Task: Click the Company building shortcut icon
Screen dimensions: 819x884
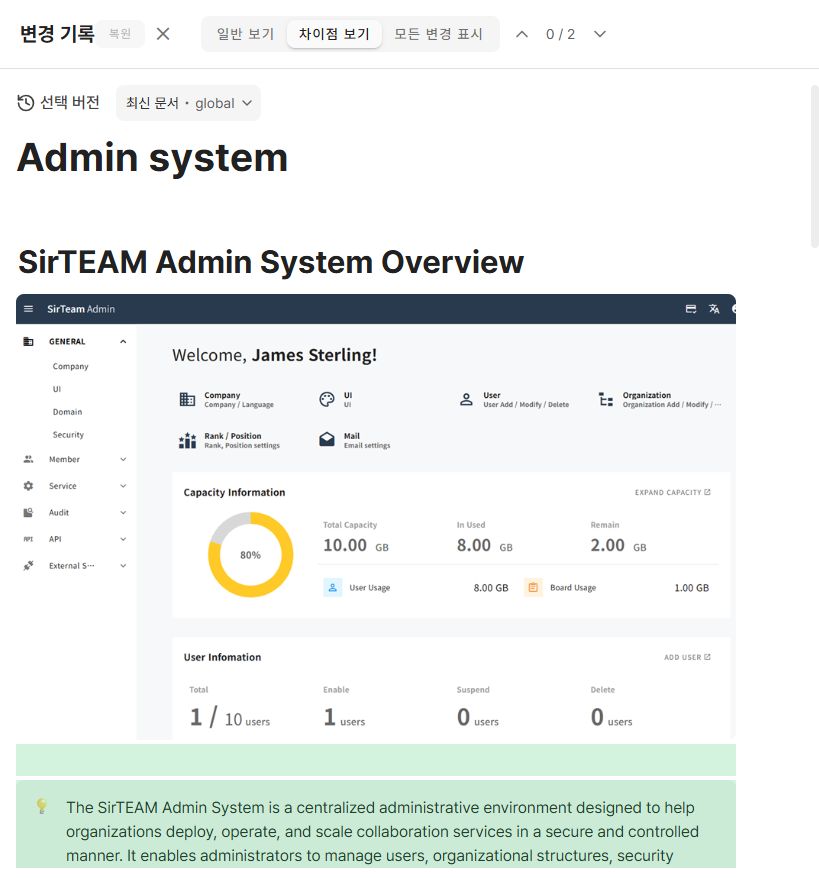Action: (187, 400)
